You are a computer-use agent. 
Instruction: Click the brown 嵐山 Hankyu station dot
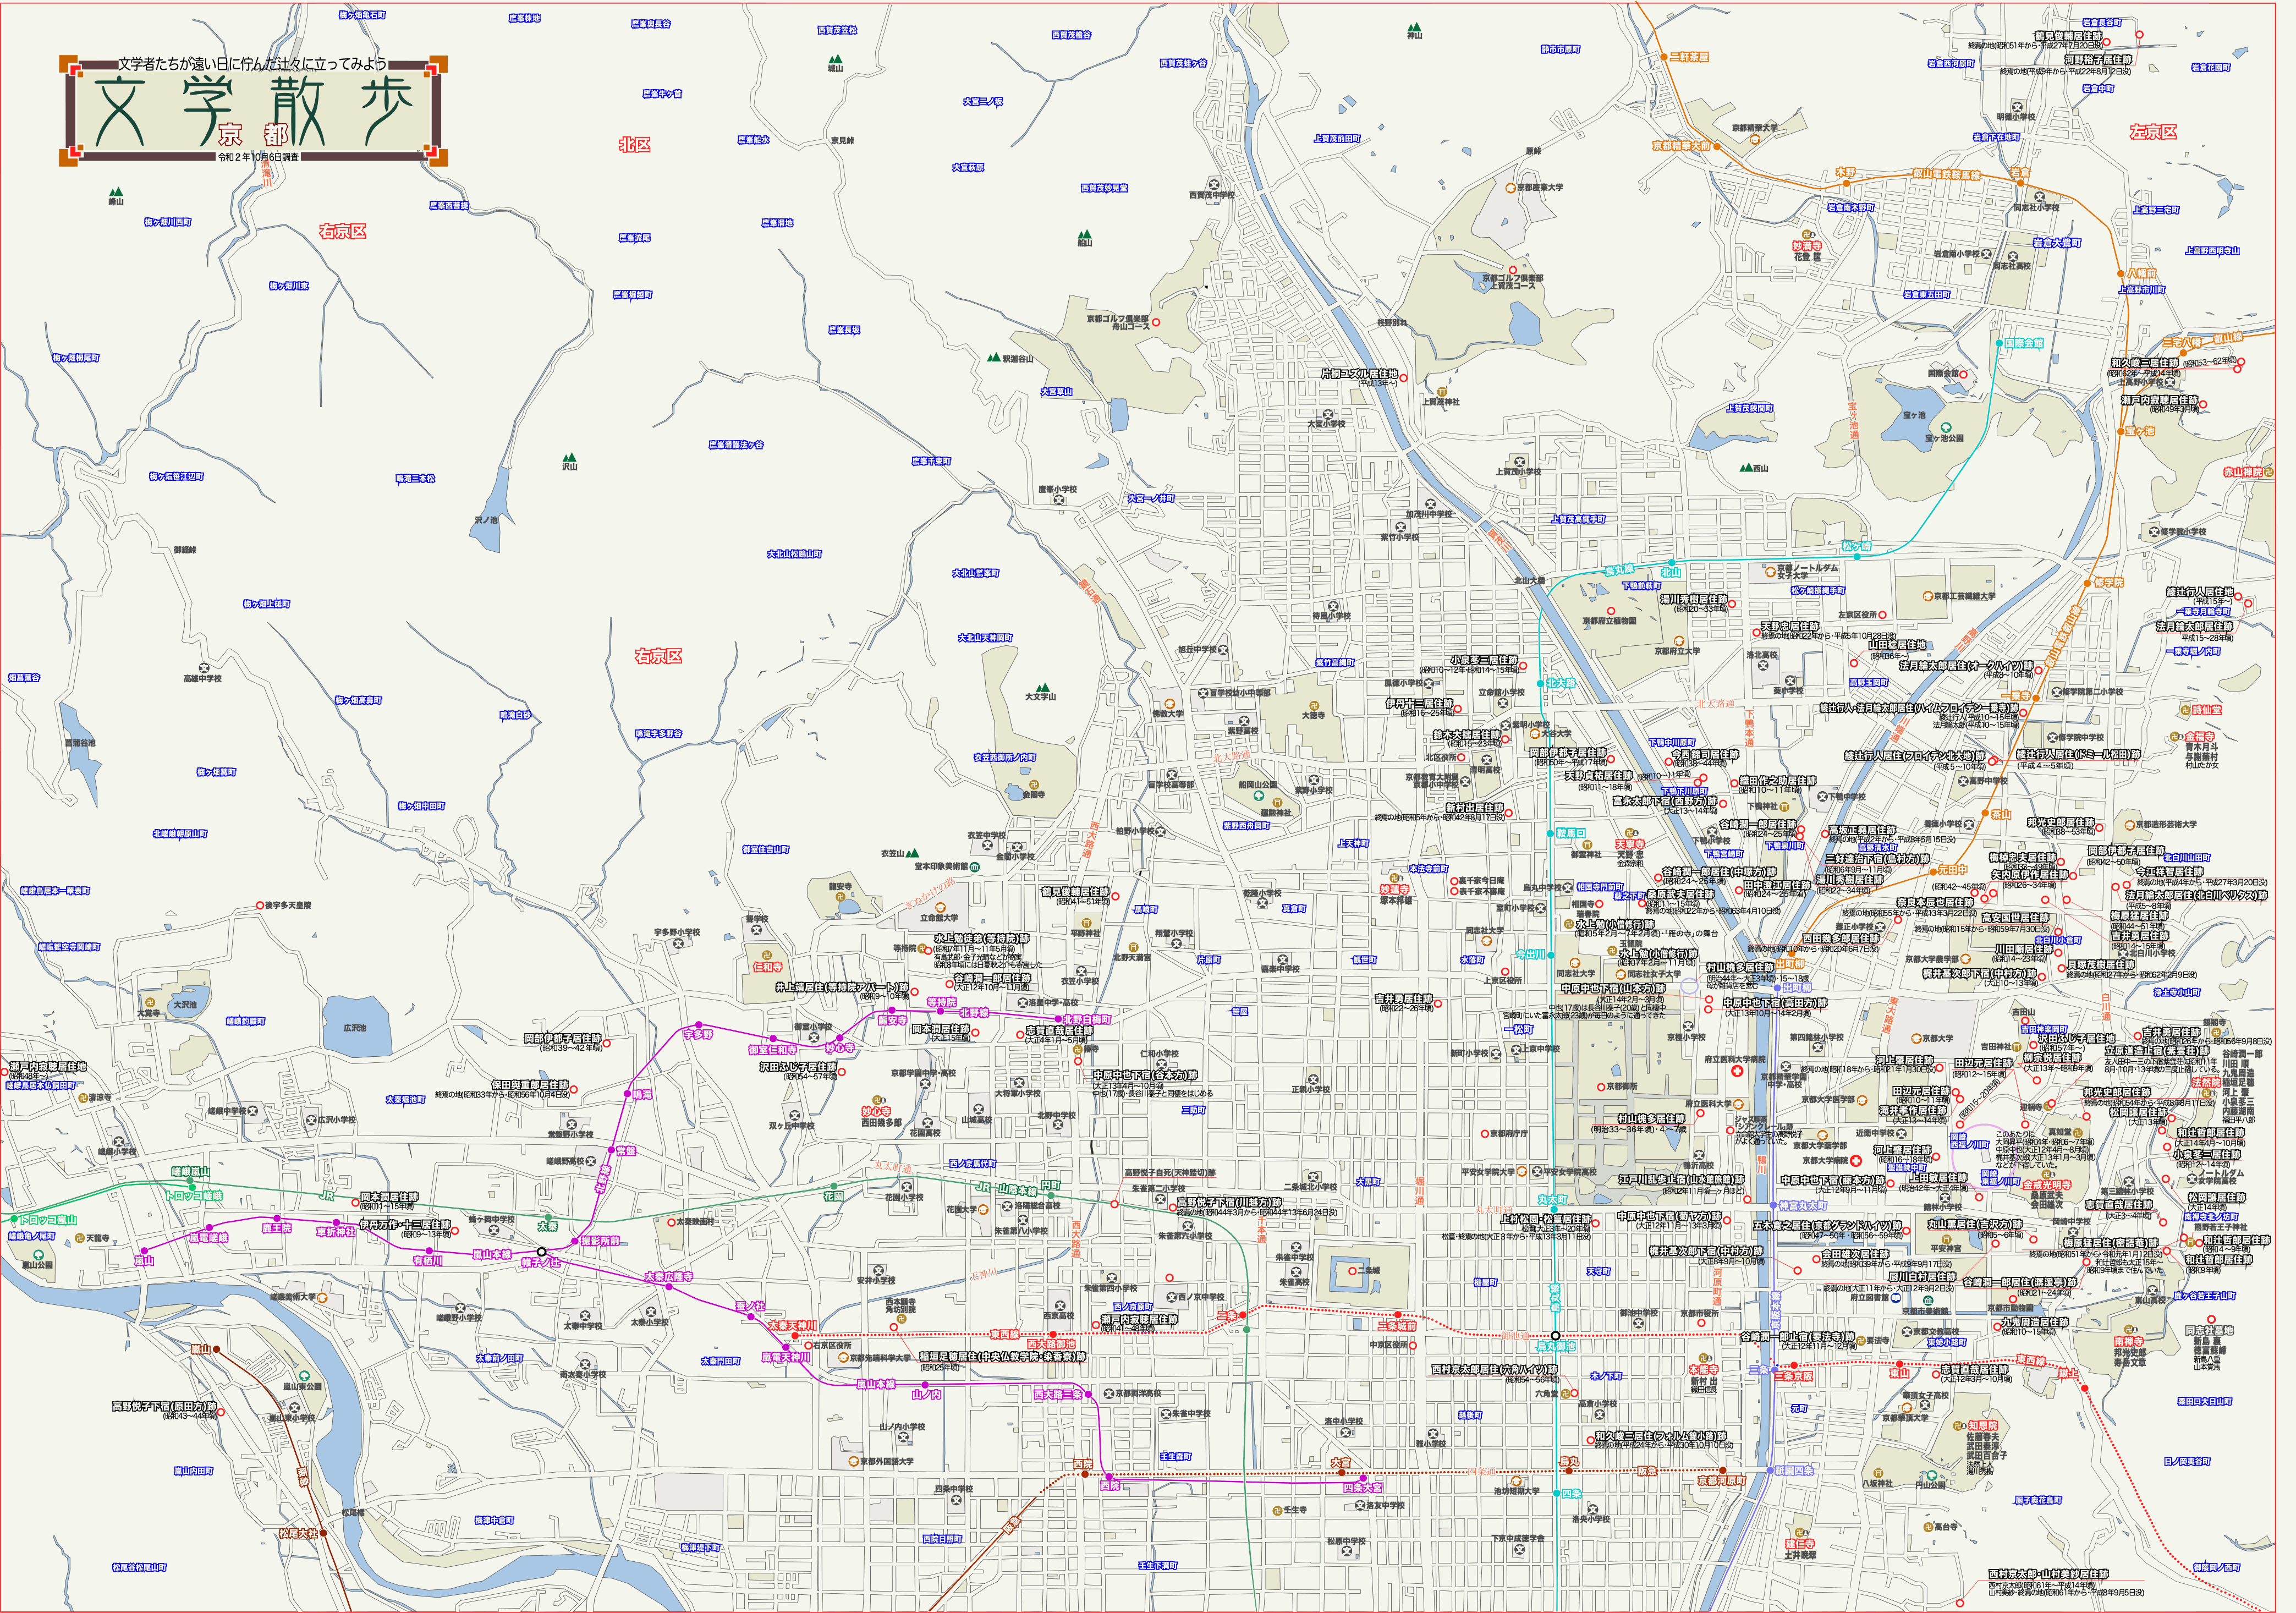pyautogui.click(x=216, y=1350)
